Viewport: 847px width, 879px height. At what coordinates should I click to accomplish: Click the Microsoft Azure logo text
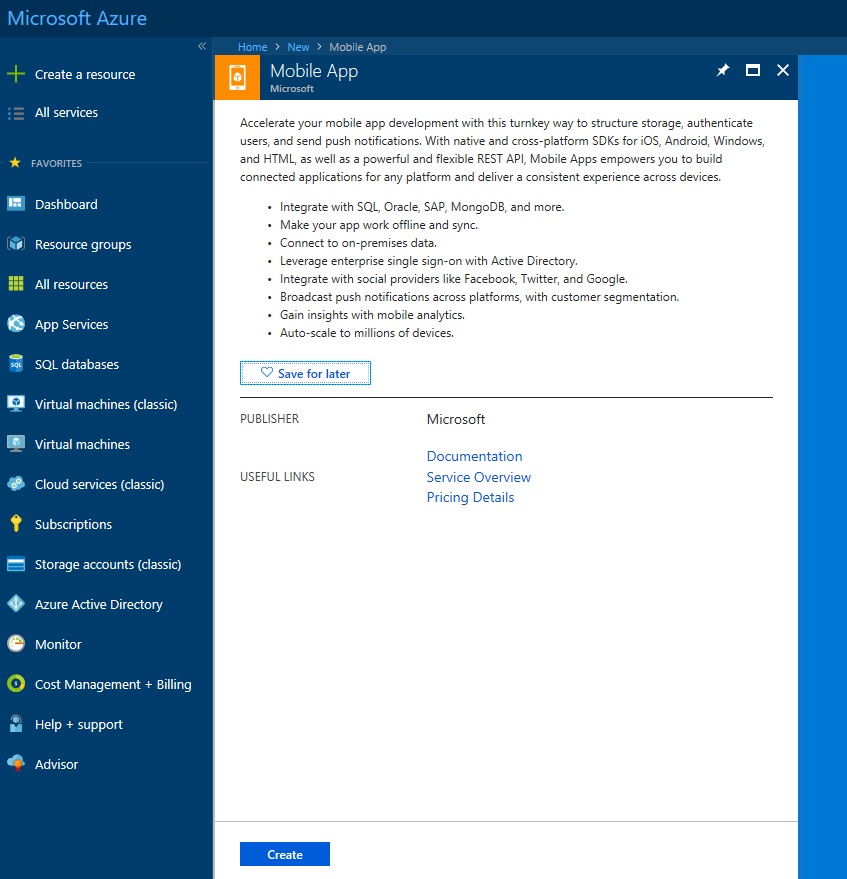point(77,18)
